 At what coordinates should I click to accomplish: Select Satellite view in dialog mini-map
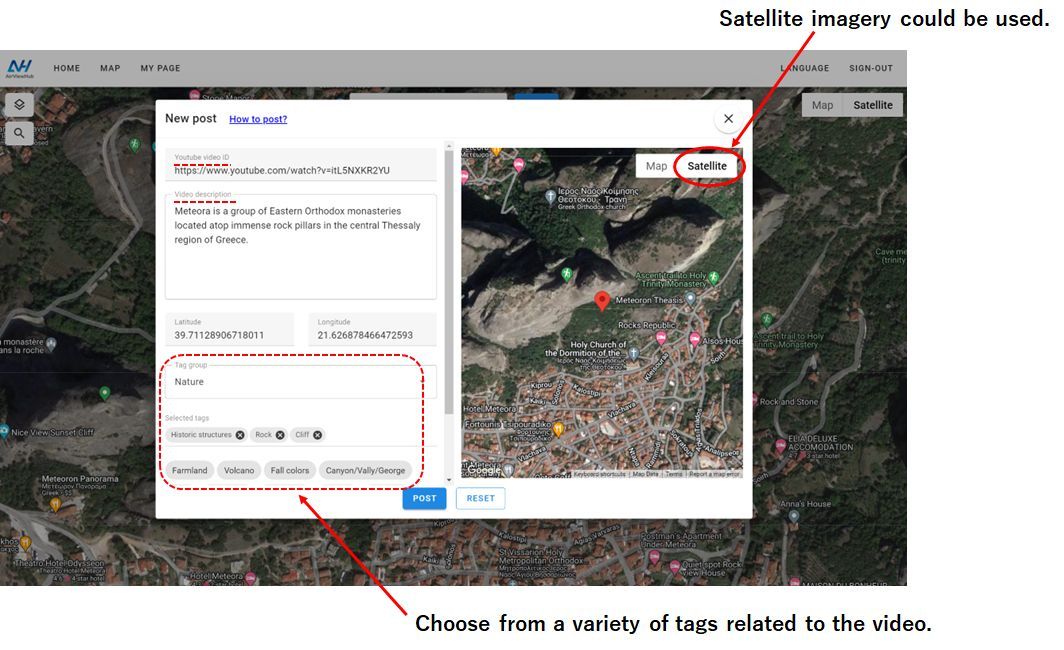(x=706, y=166)
